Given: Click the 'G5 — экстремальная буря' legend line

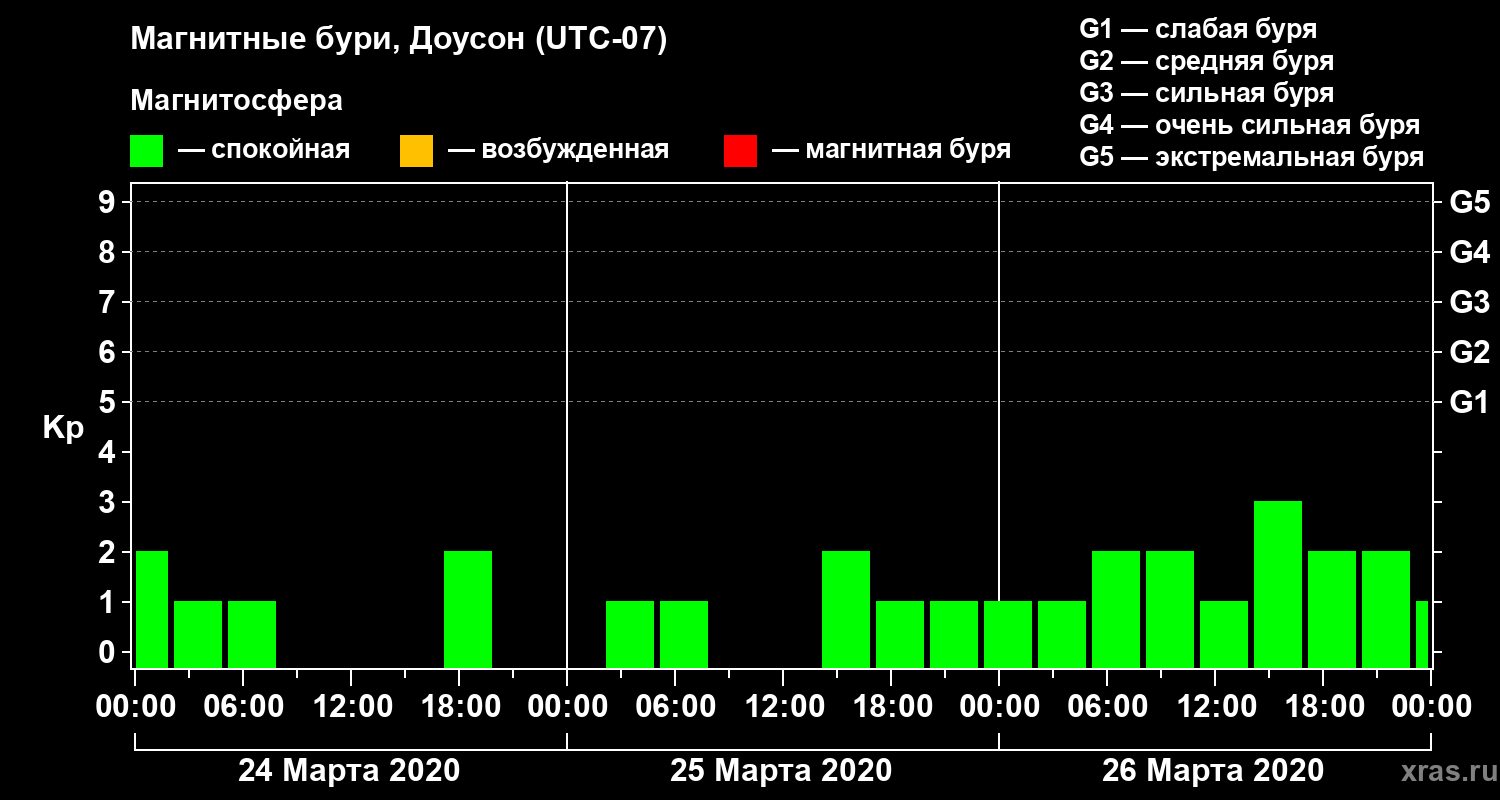Looking at the screenshot, I should tap(1251, 157).
